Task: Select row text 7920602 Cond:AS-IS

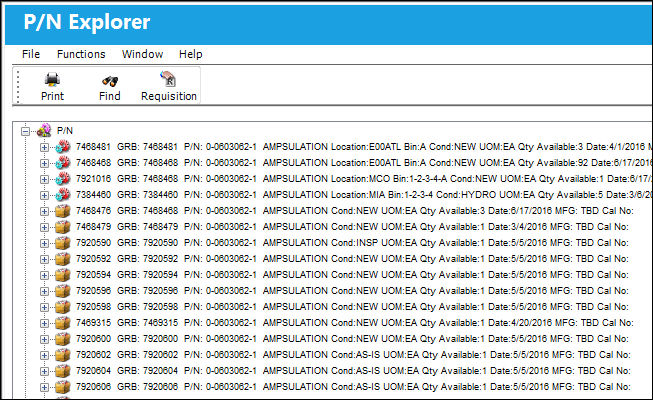Action: pyautogui.click(x=353, y=355)
